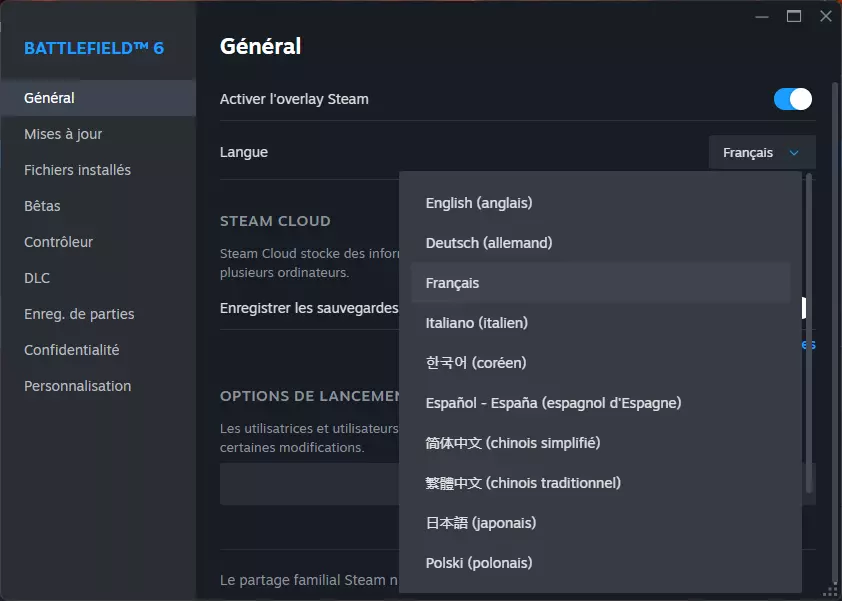Choose Deutsch (allemand) language option
Viewport: 842px width, 601px height.
pyautogui.click(x=489, y=243)
